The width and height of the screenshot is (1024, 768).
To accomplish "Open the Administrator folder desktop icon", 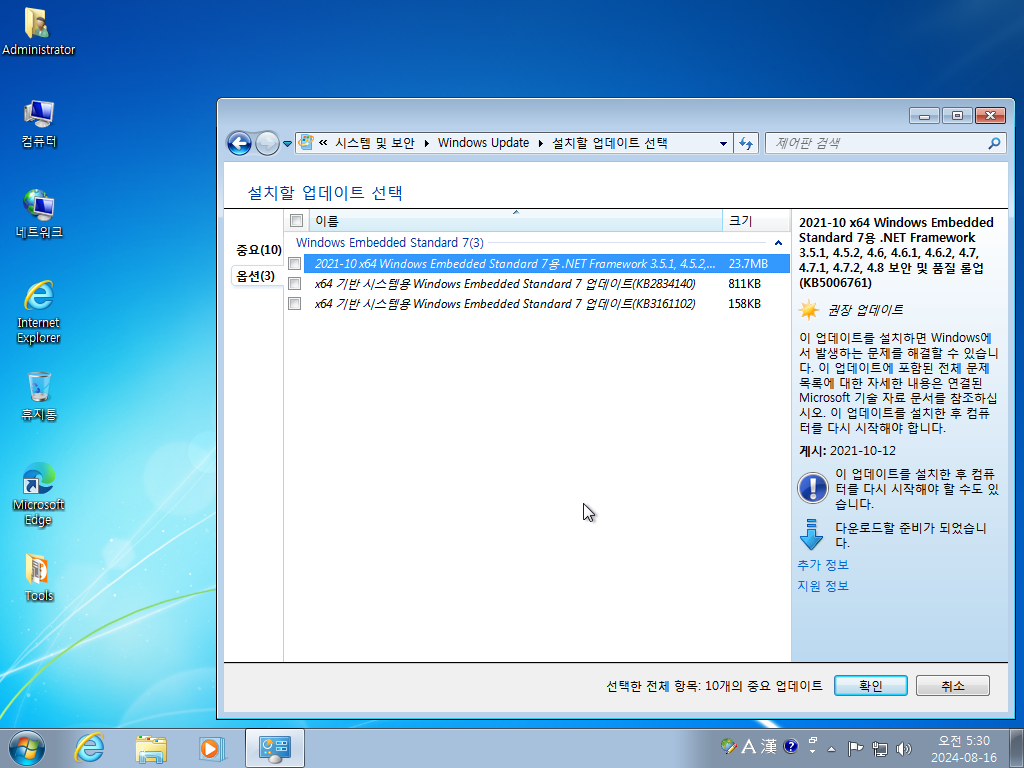I will (38, 31).
